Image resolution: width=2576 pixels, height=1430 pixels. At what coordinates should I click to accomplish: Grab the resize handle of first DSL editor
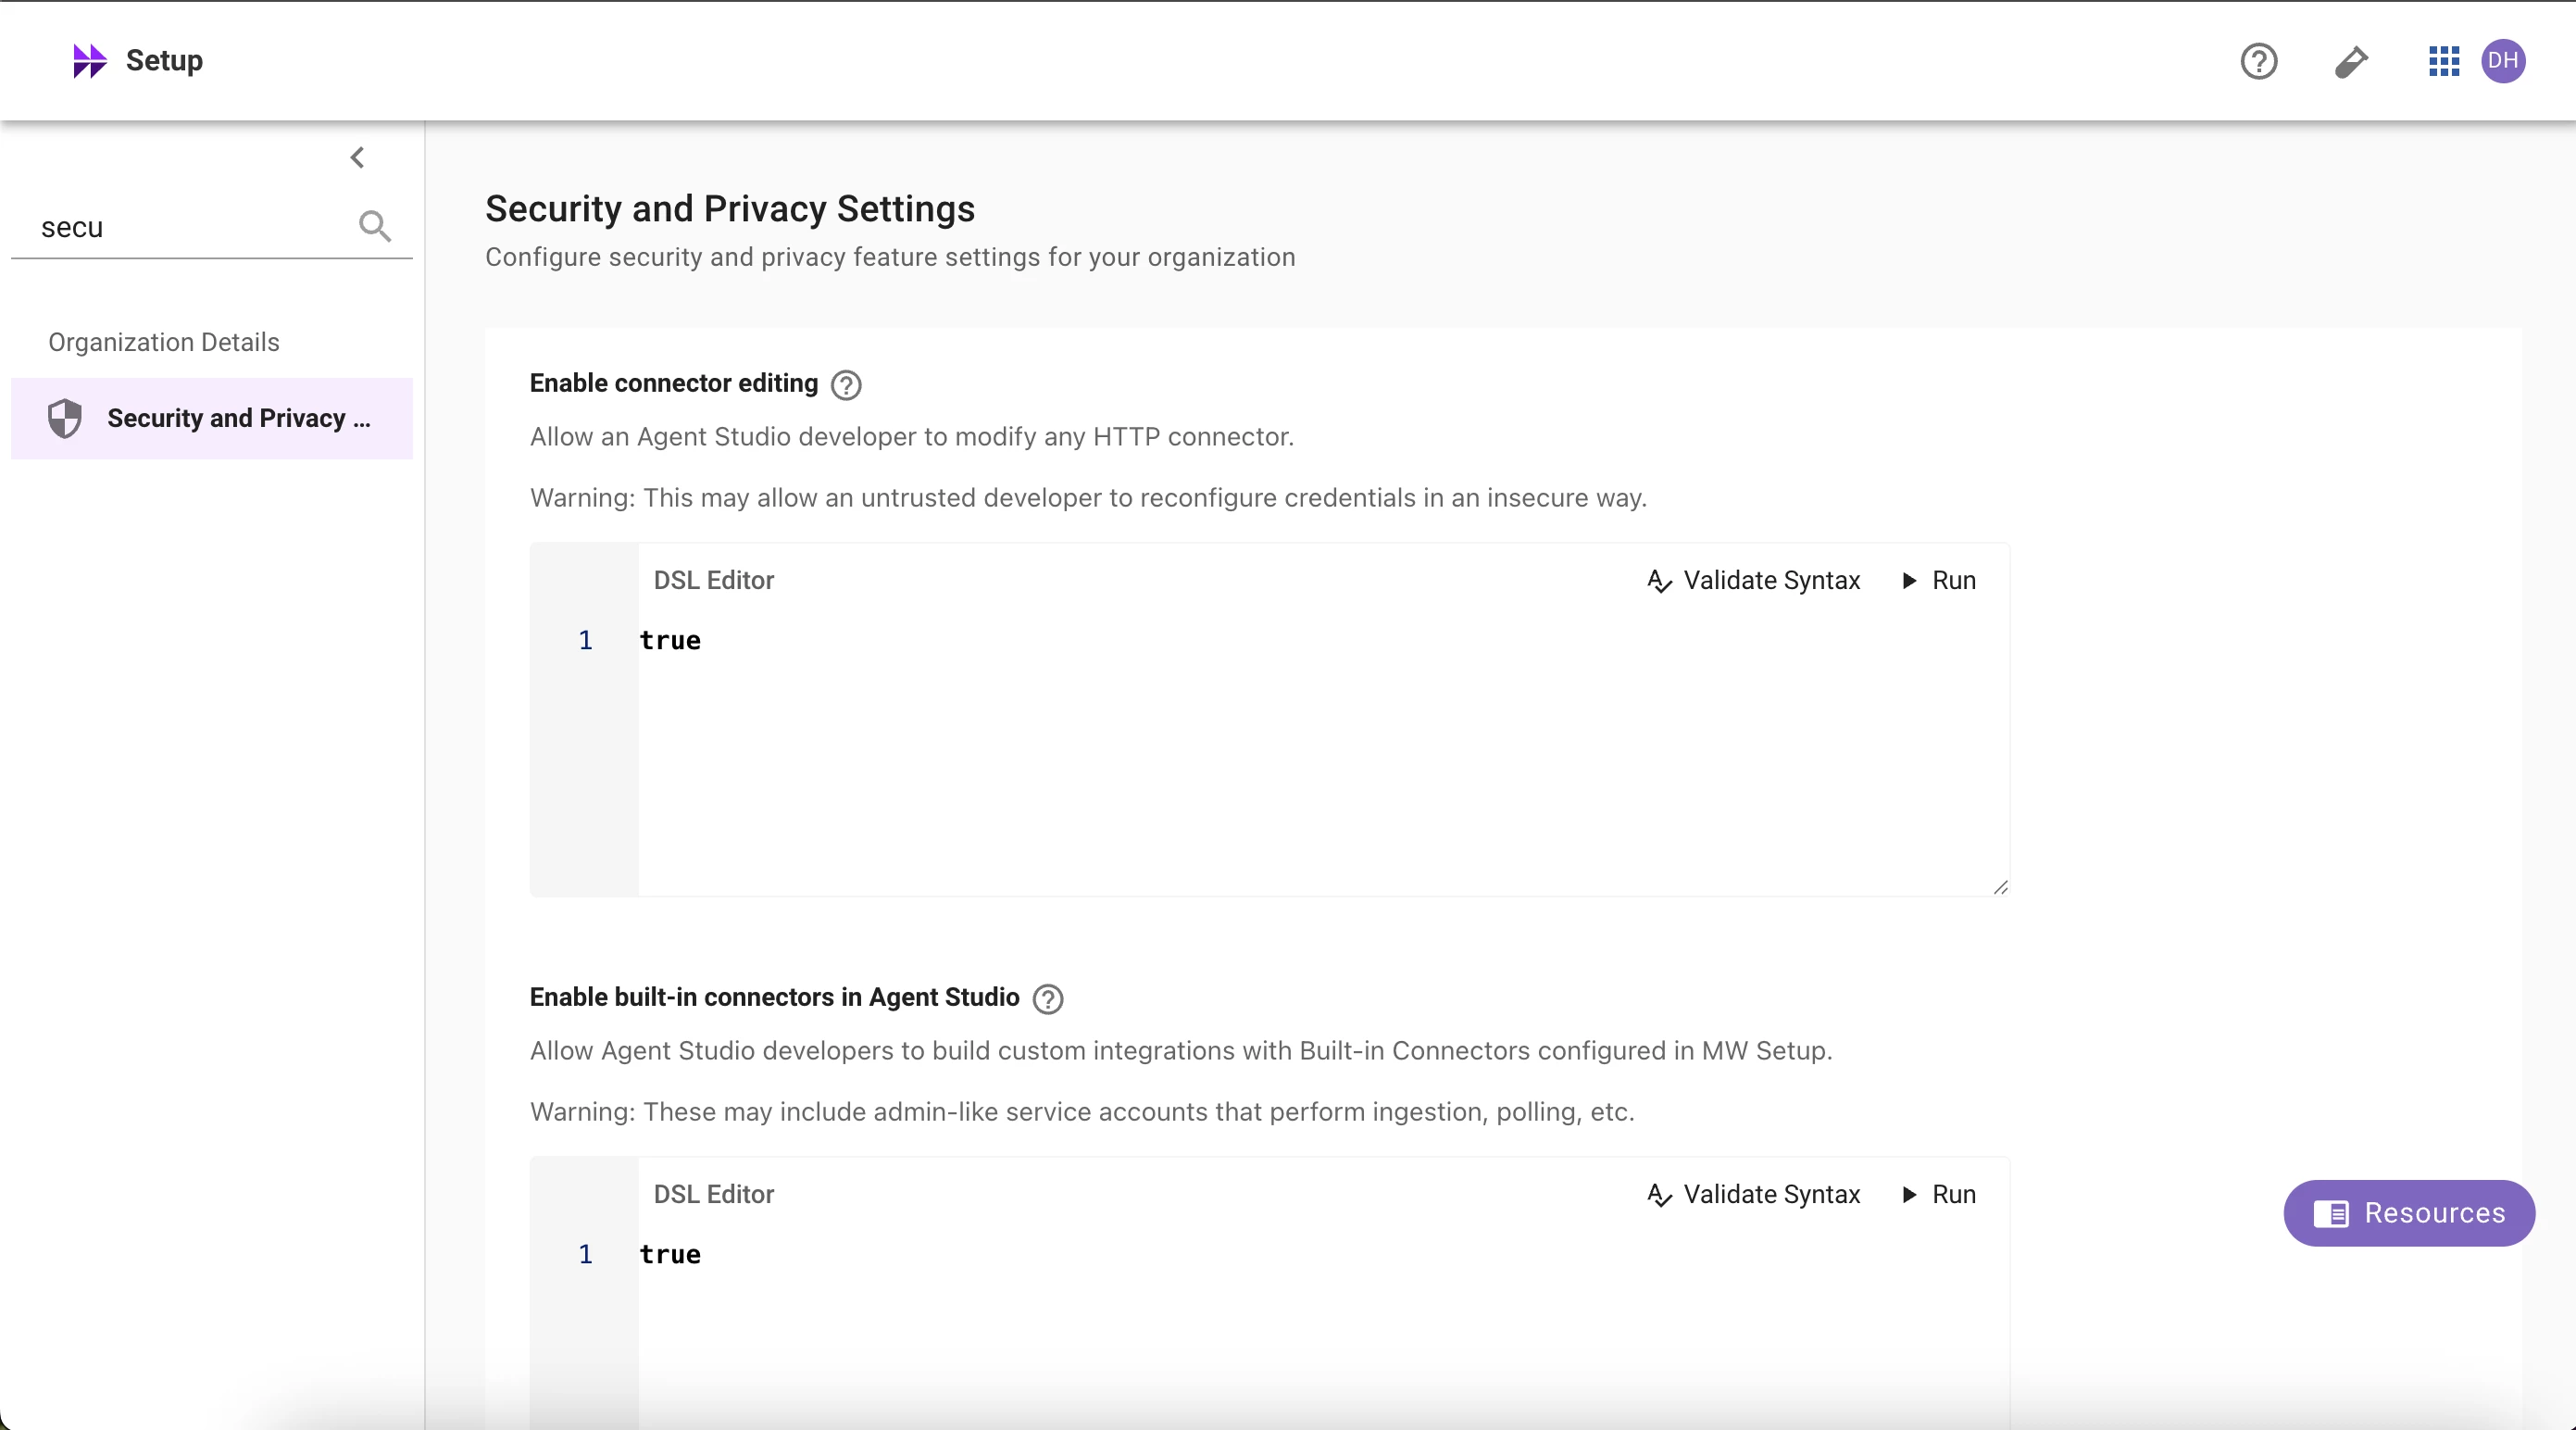point(2000,887)
